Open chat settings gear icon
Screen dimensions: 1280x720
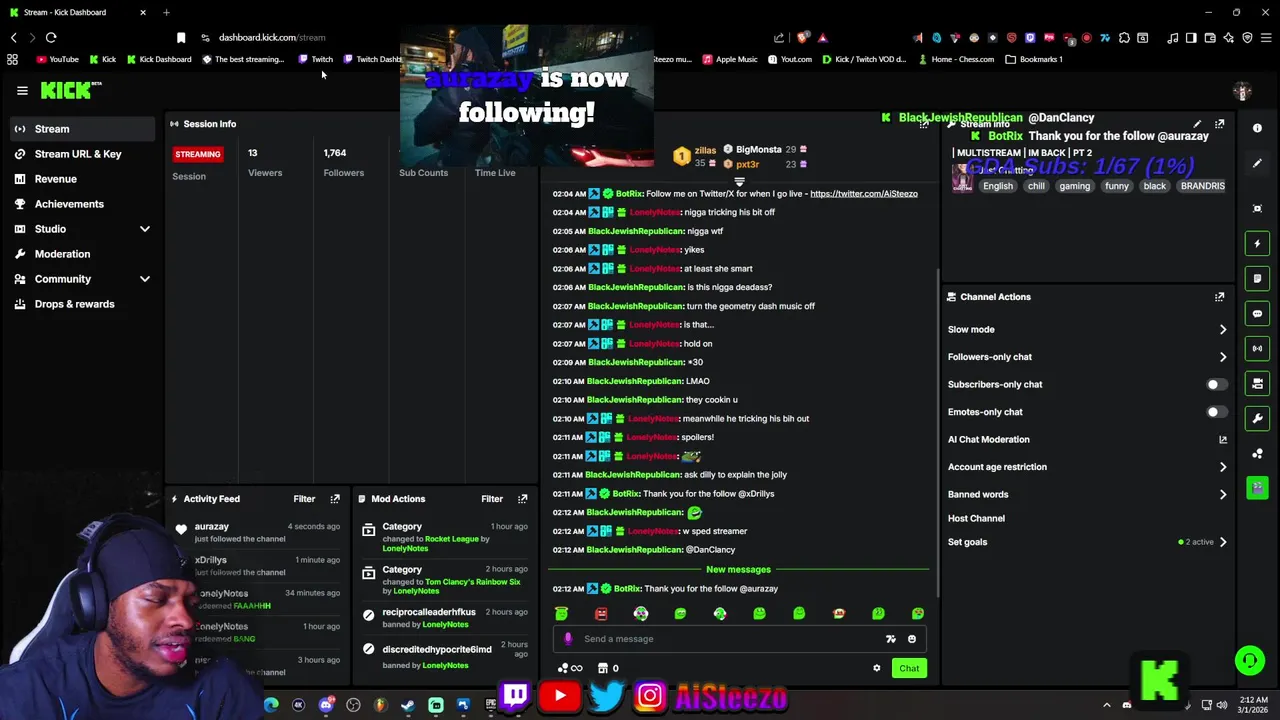pos(877,668)
